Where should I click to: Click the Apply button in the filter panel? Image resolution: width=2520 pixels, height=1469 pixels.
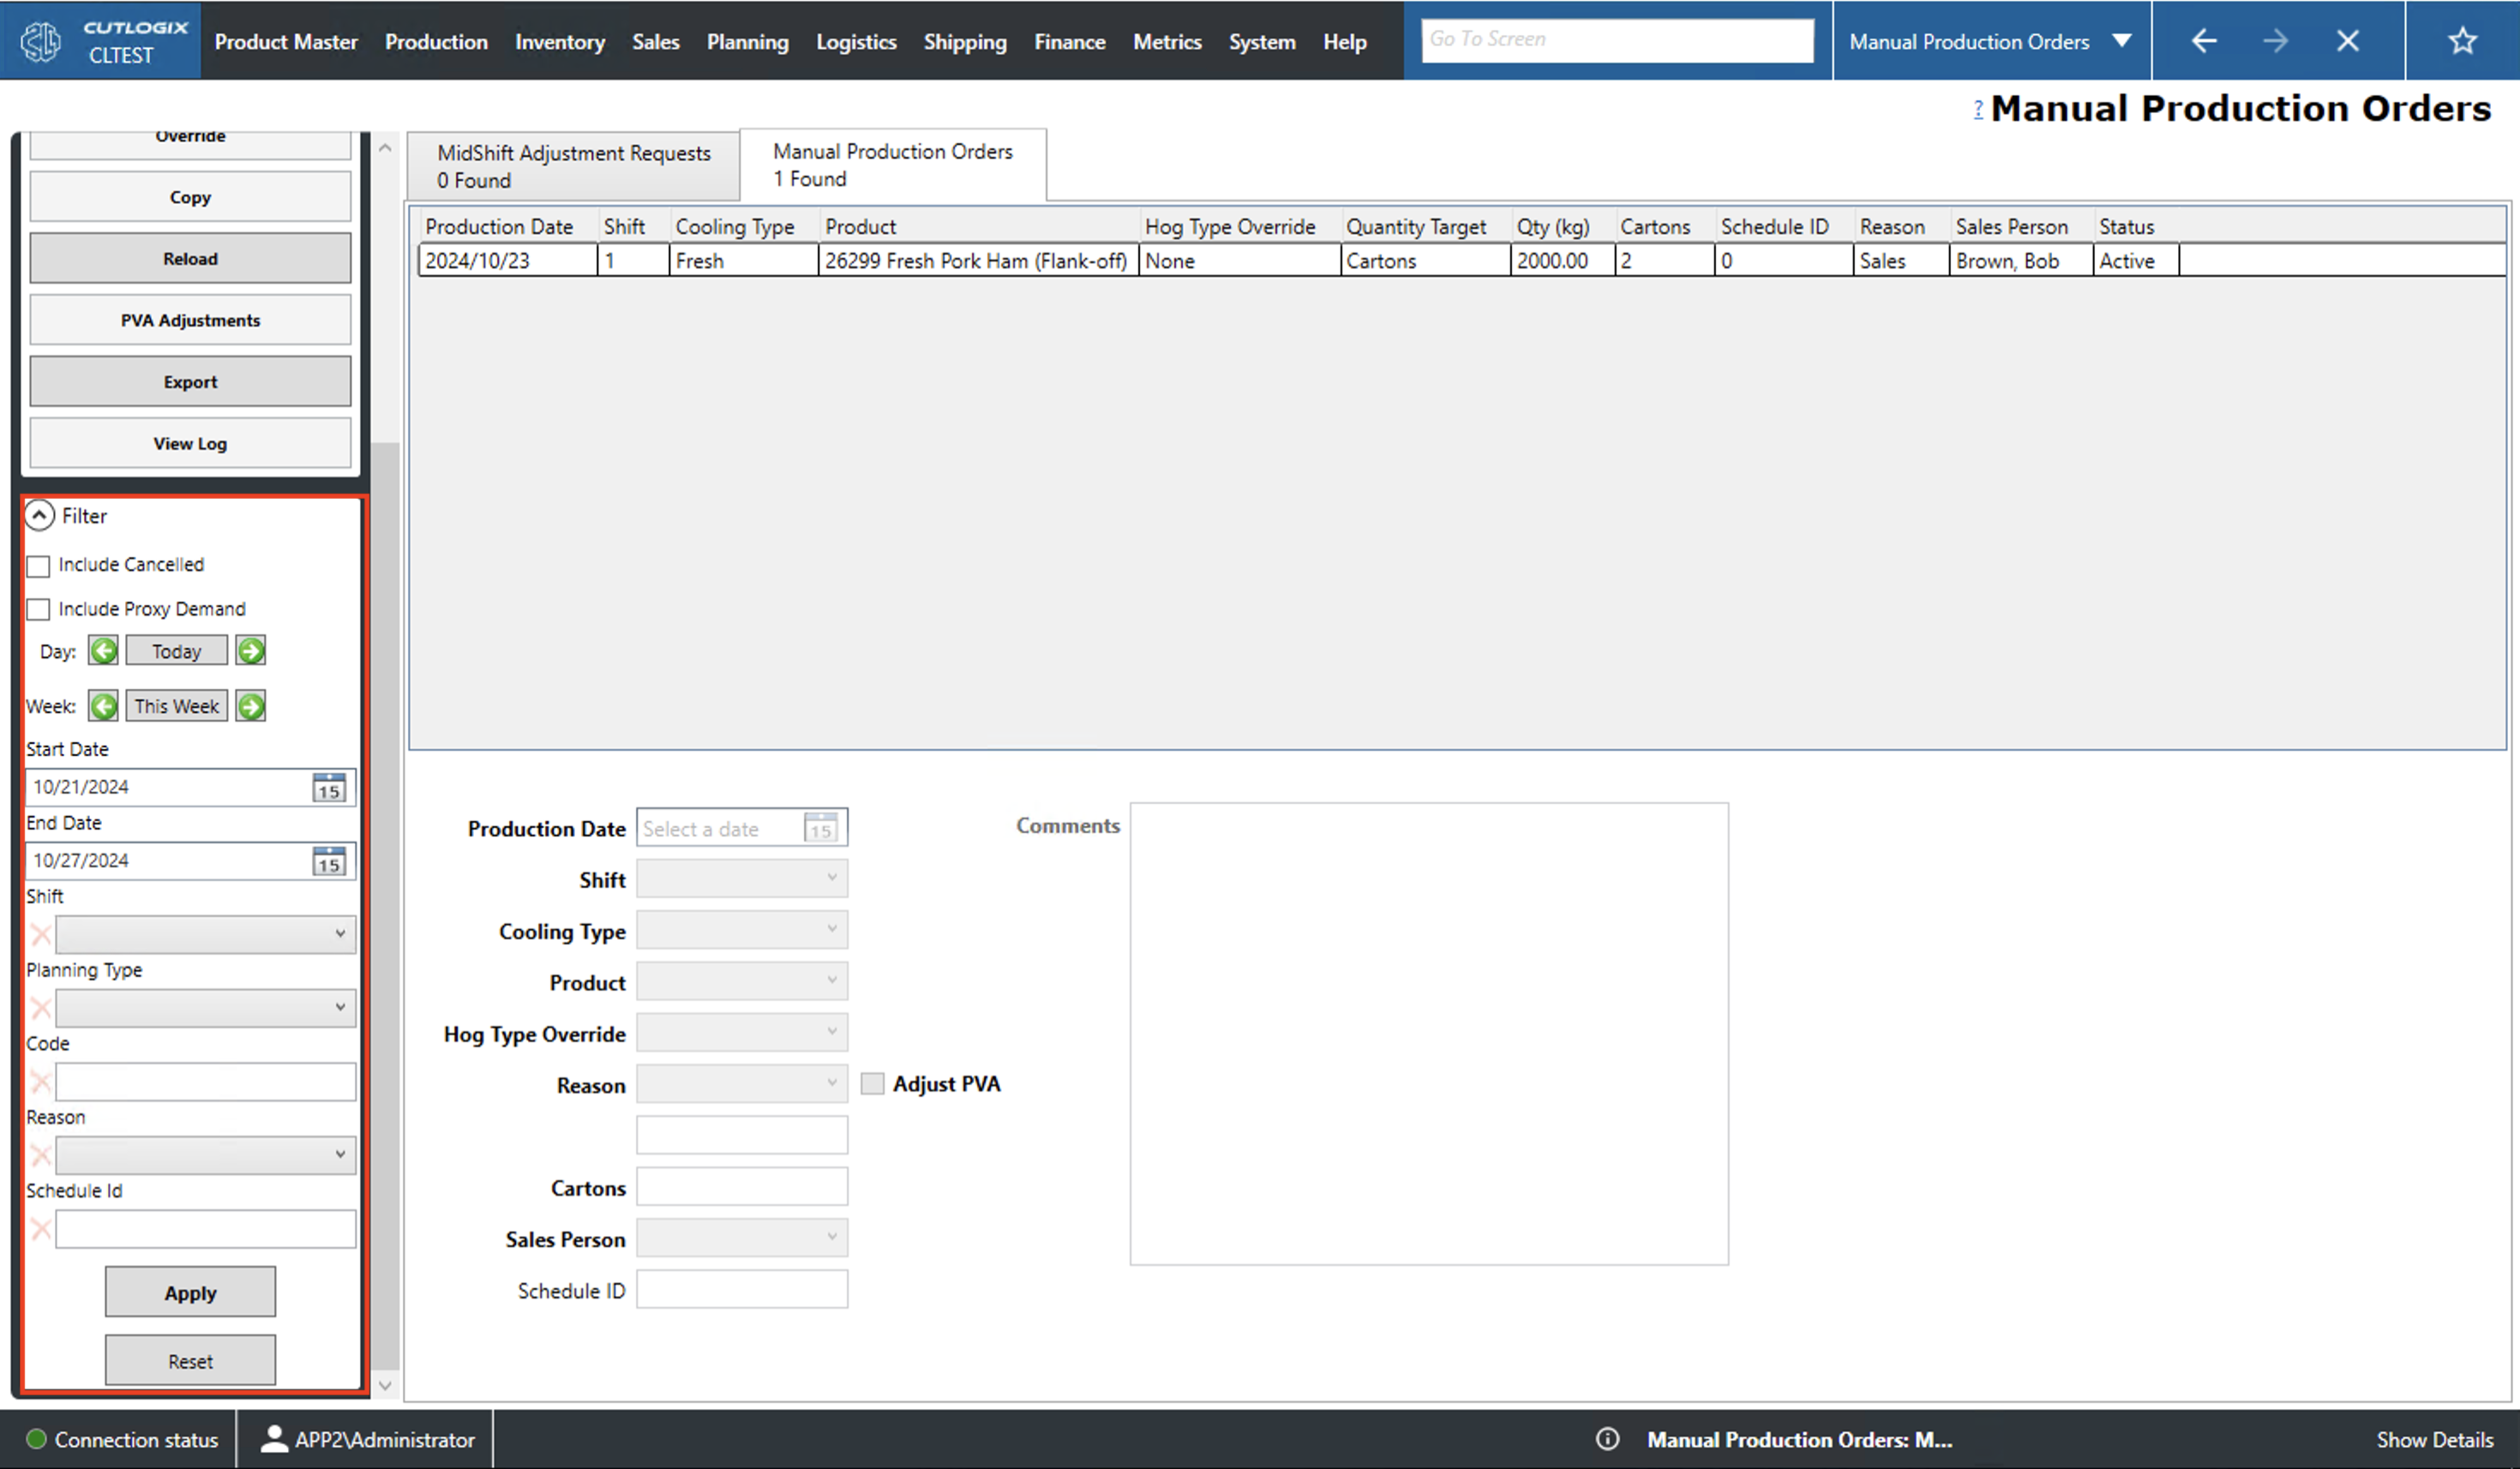[190, 1291]
